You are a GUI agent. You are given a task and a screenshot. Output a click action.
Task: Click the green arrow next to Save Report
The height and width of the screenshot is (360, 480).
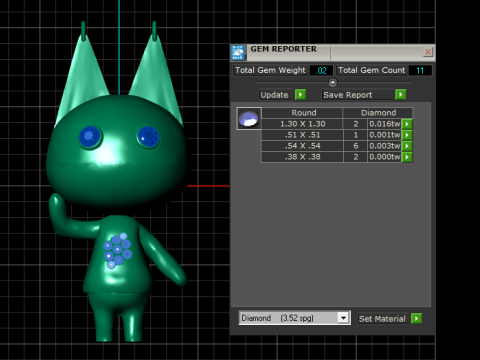(x=401, y=95)
